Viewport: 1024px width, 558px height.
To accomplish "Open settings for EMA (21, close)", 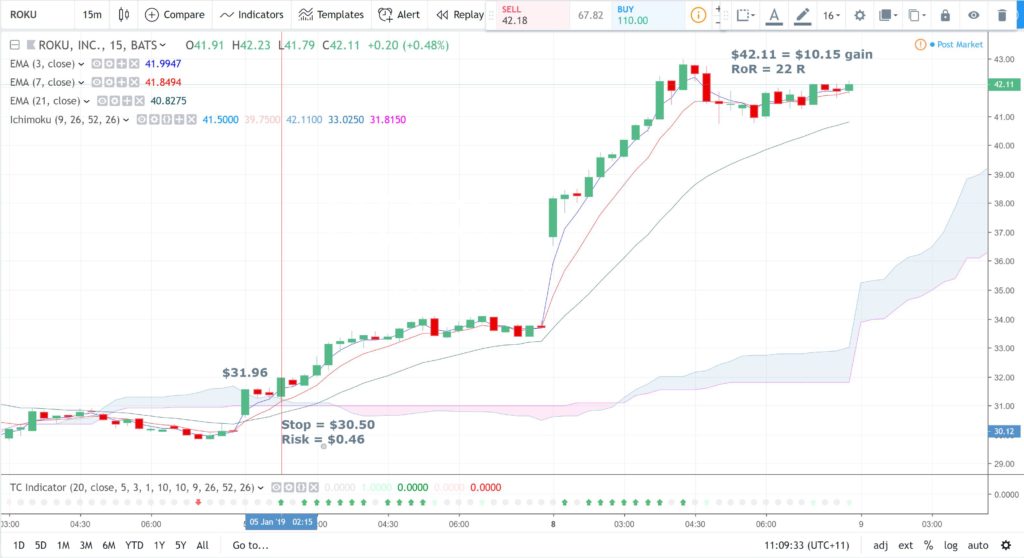I will click(115, 101).
